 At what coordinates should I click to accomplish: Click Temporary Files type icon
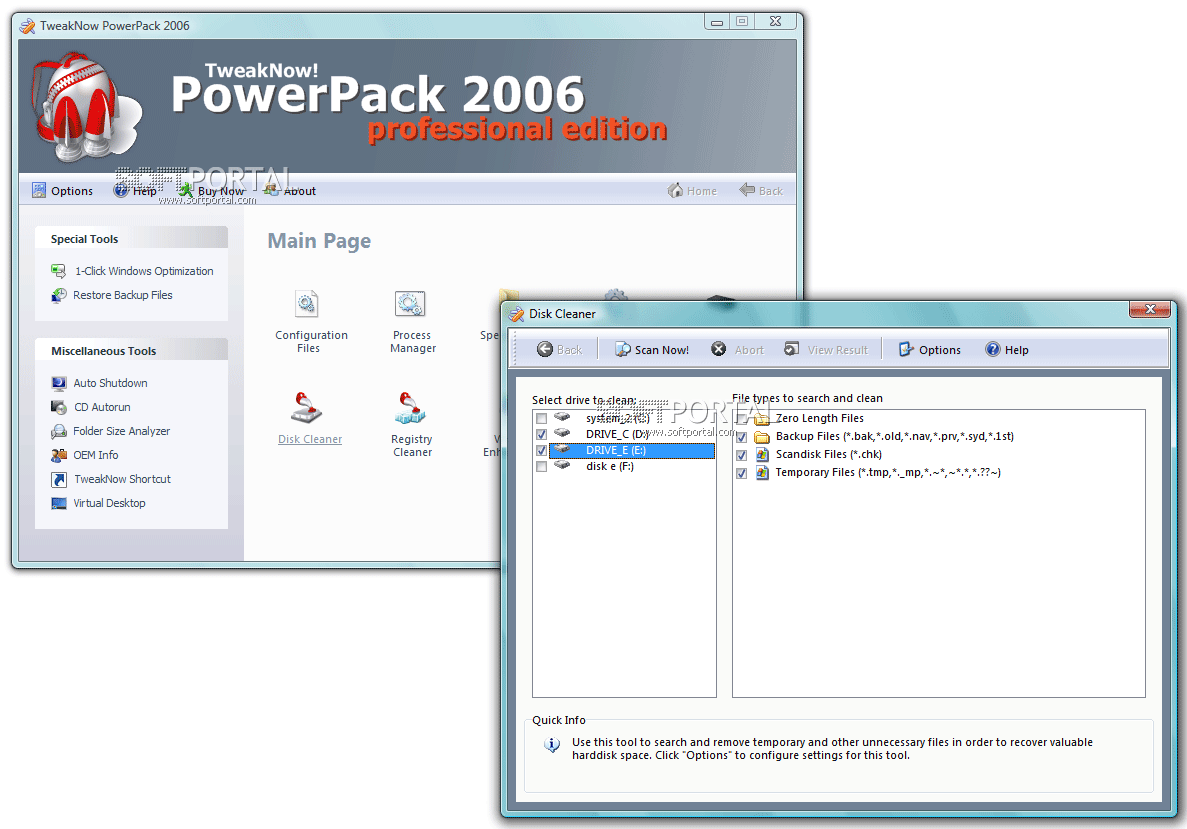762,472
